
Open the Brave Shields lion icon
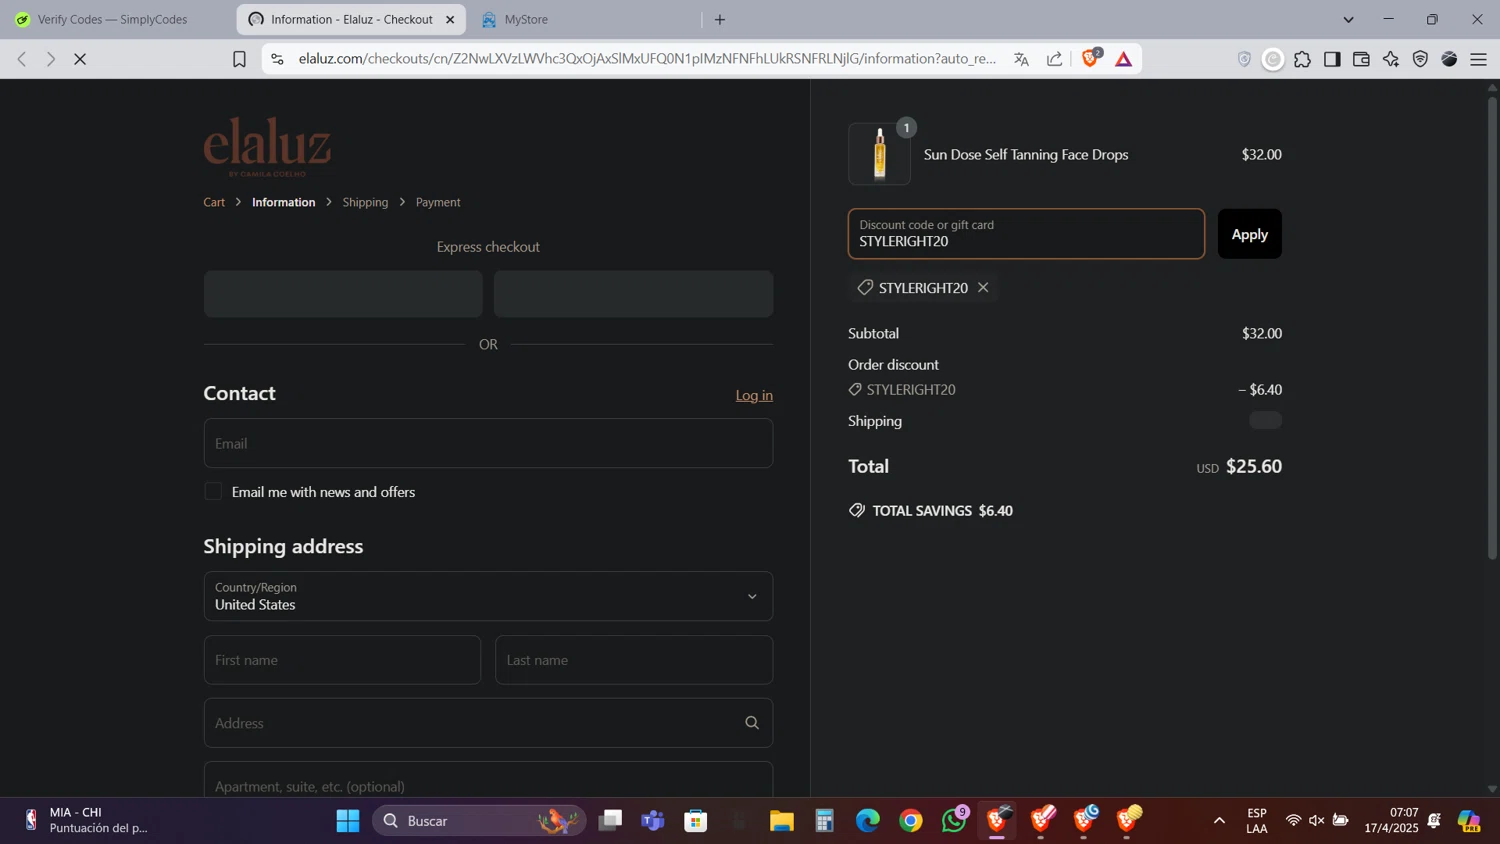1091,58
